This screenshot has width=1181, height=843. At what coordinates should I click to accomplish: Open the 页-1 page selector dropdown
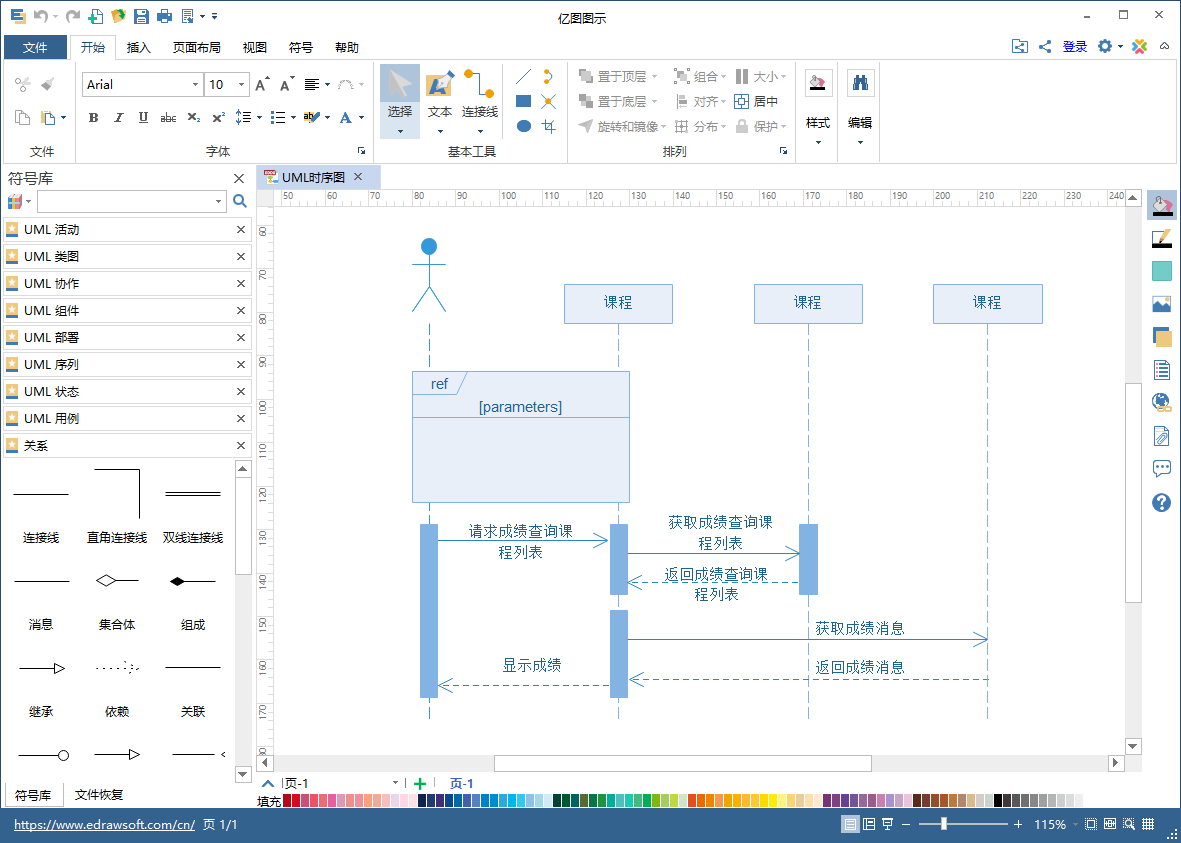[x=395, y=783]
